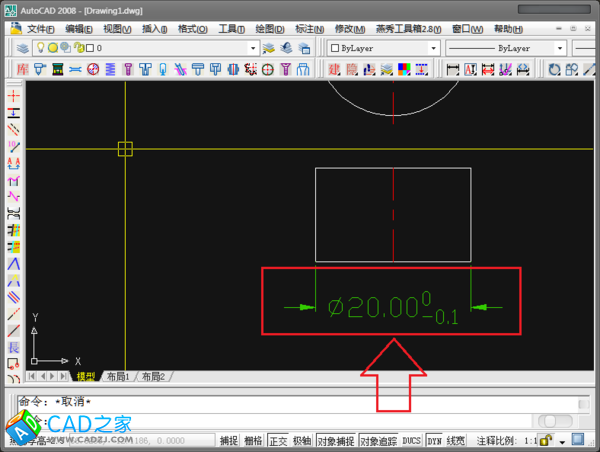Viewport: 600px width, 452px height.
Task: Click the lock icon in status bar
Action: pos(547,440)
